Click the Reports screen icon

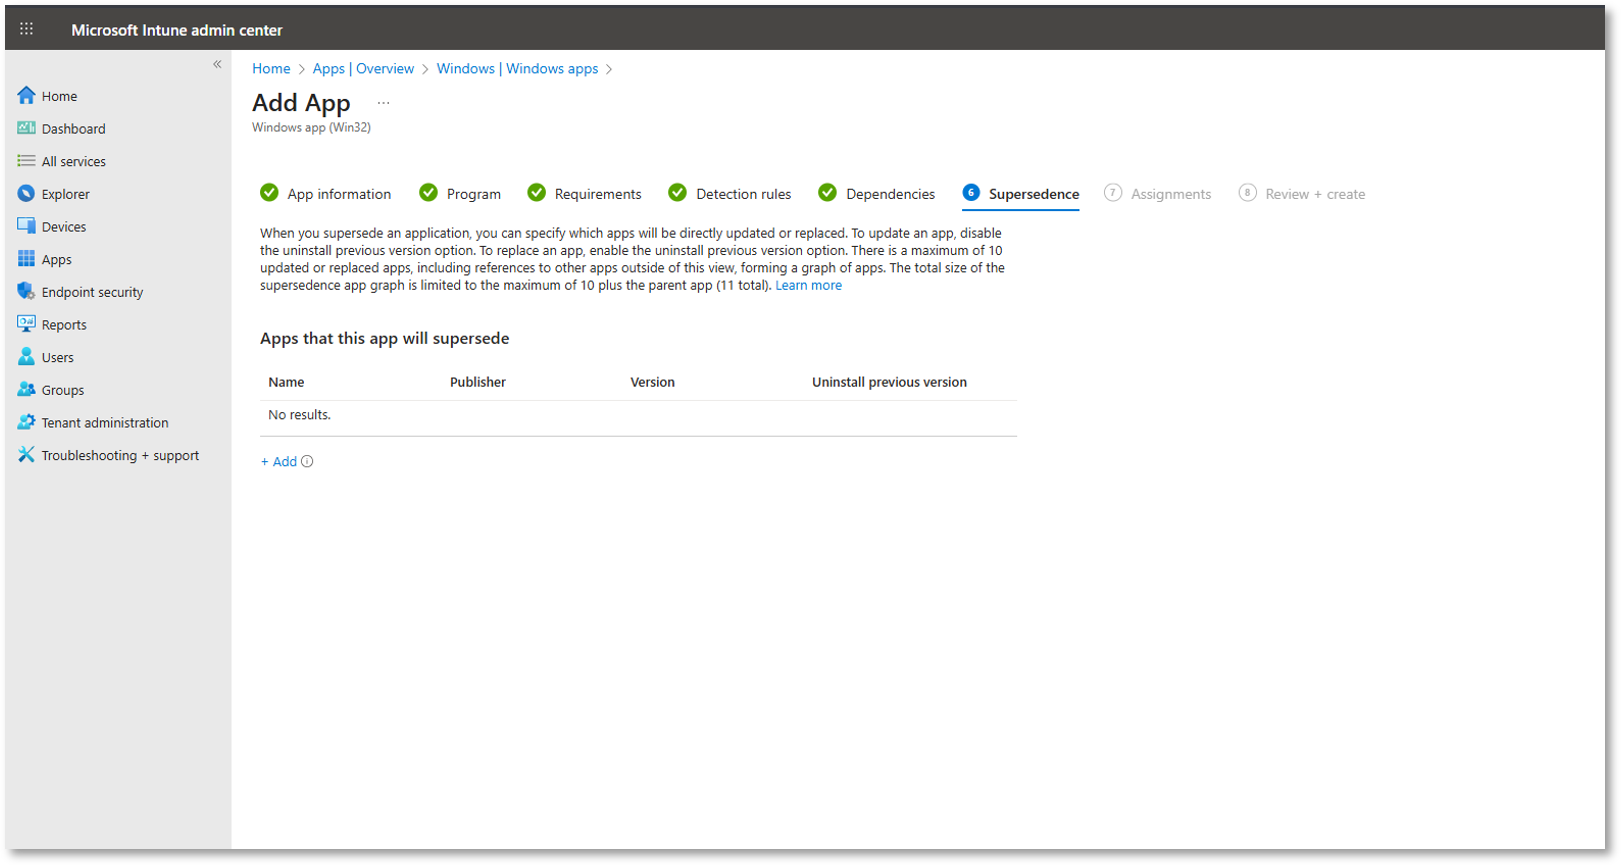pyautogui.click(x=26, y=324)
